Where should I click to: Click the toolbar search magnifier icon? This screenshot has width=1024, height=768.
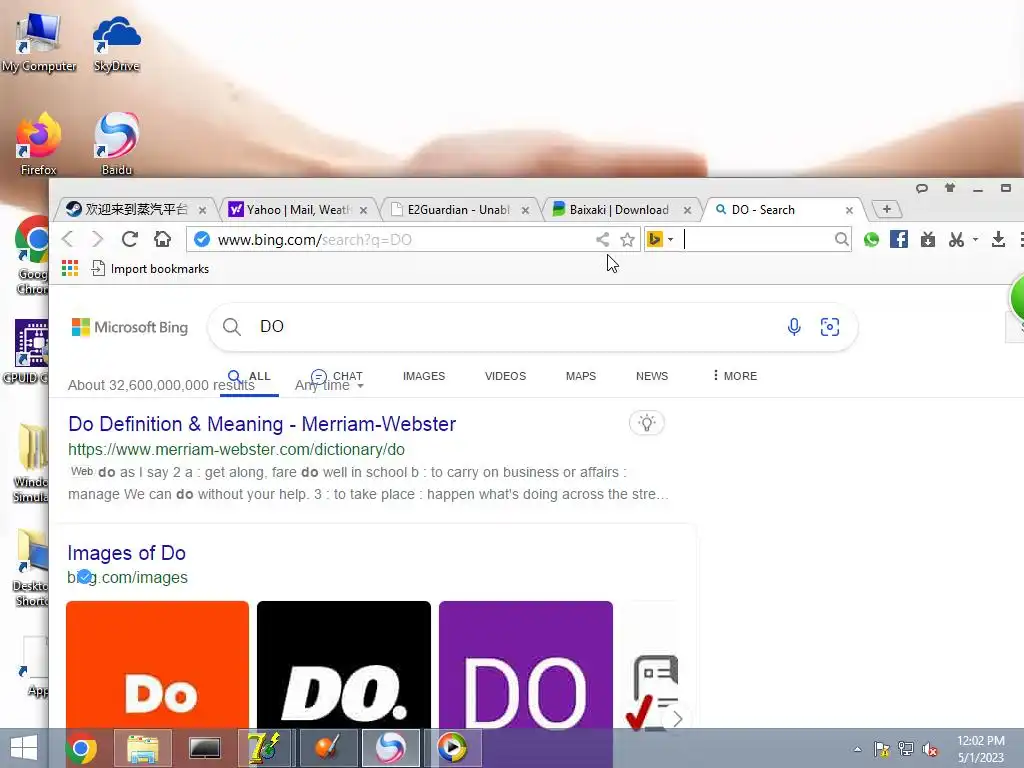click(842, 240)
